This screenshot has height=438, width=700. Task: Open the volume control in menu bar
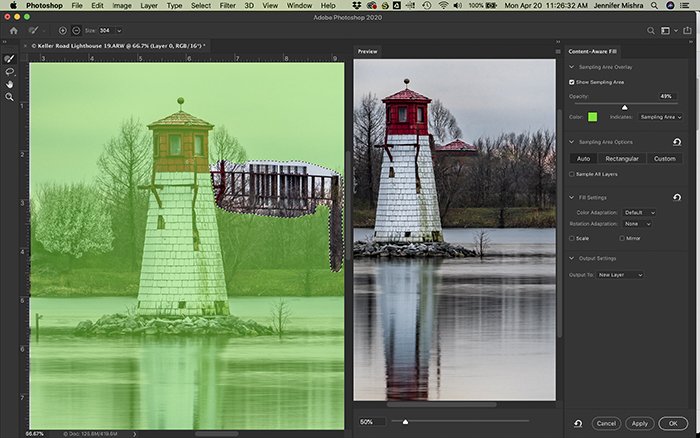[x=458, y=5]
